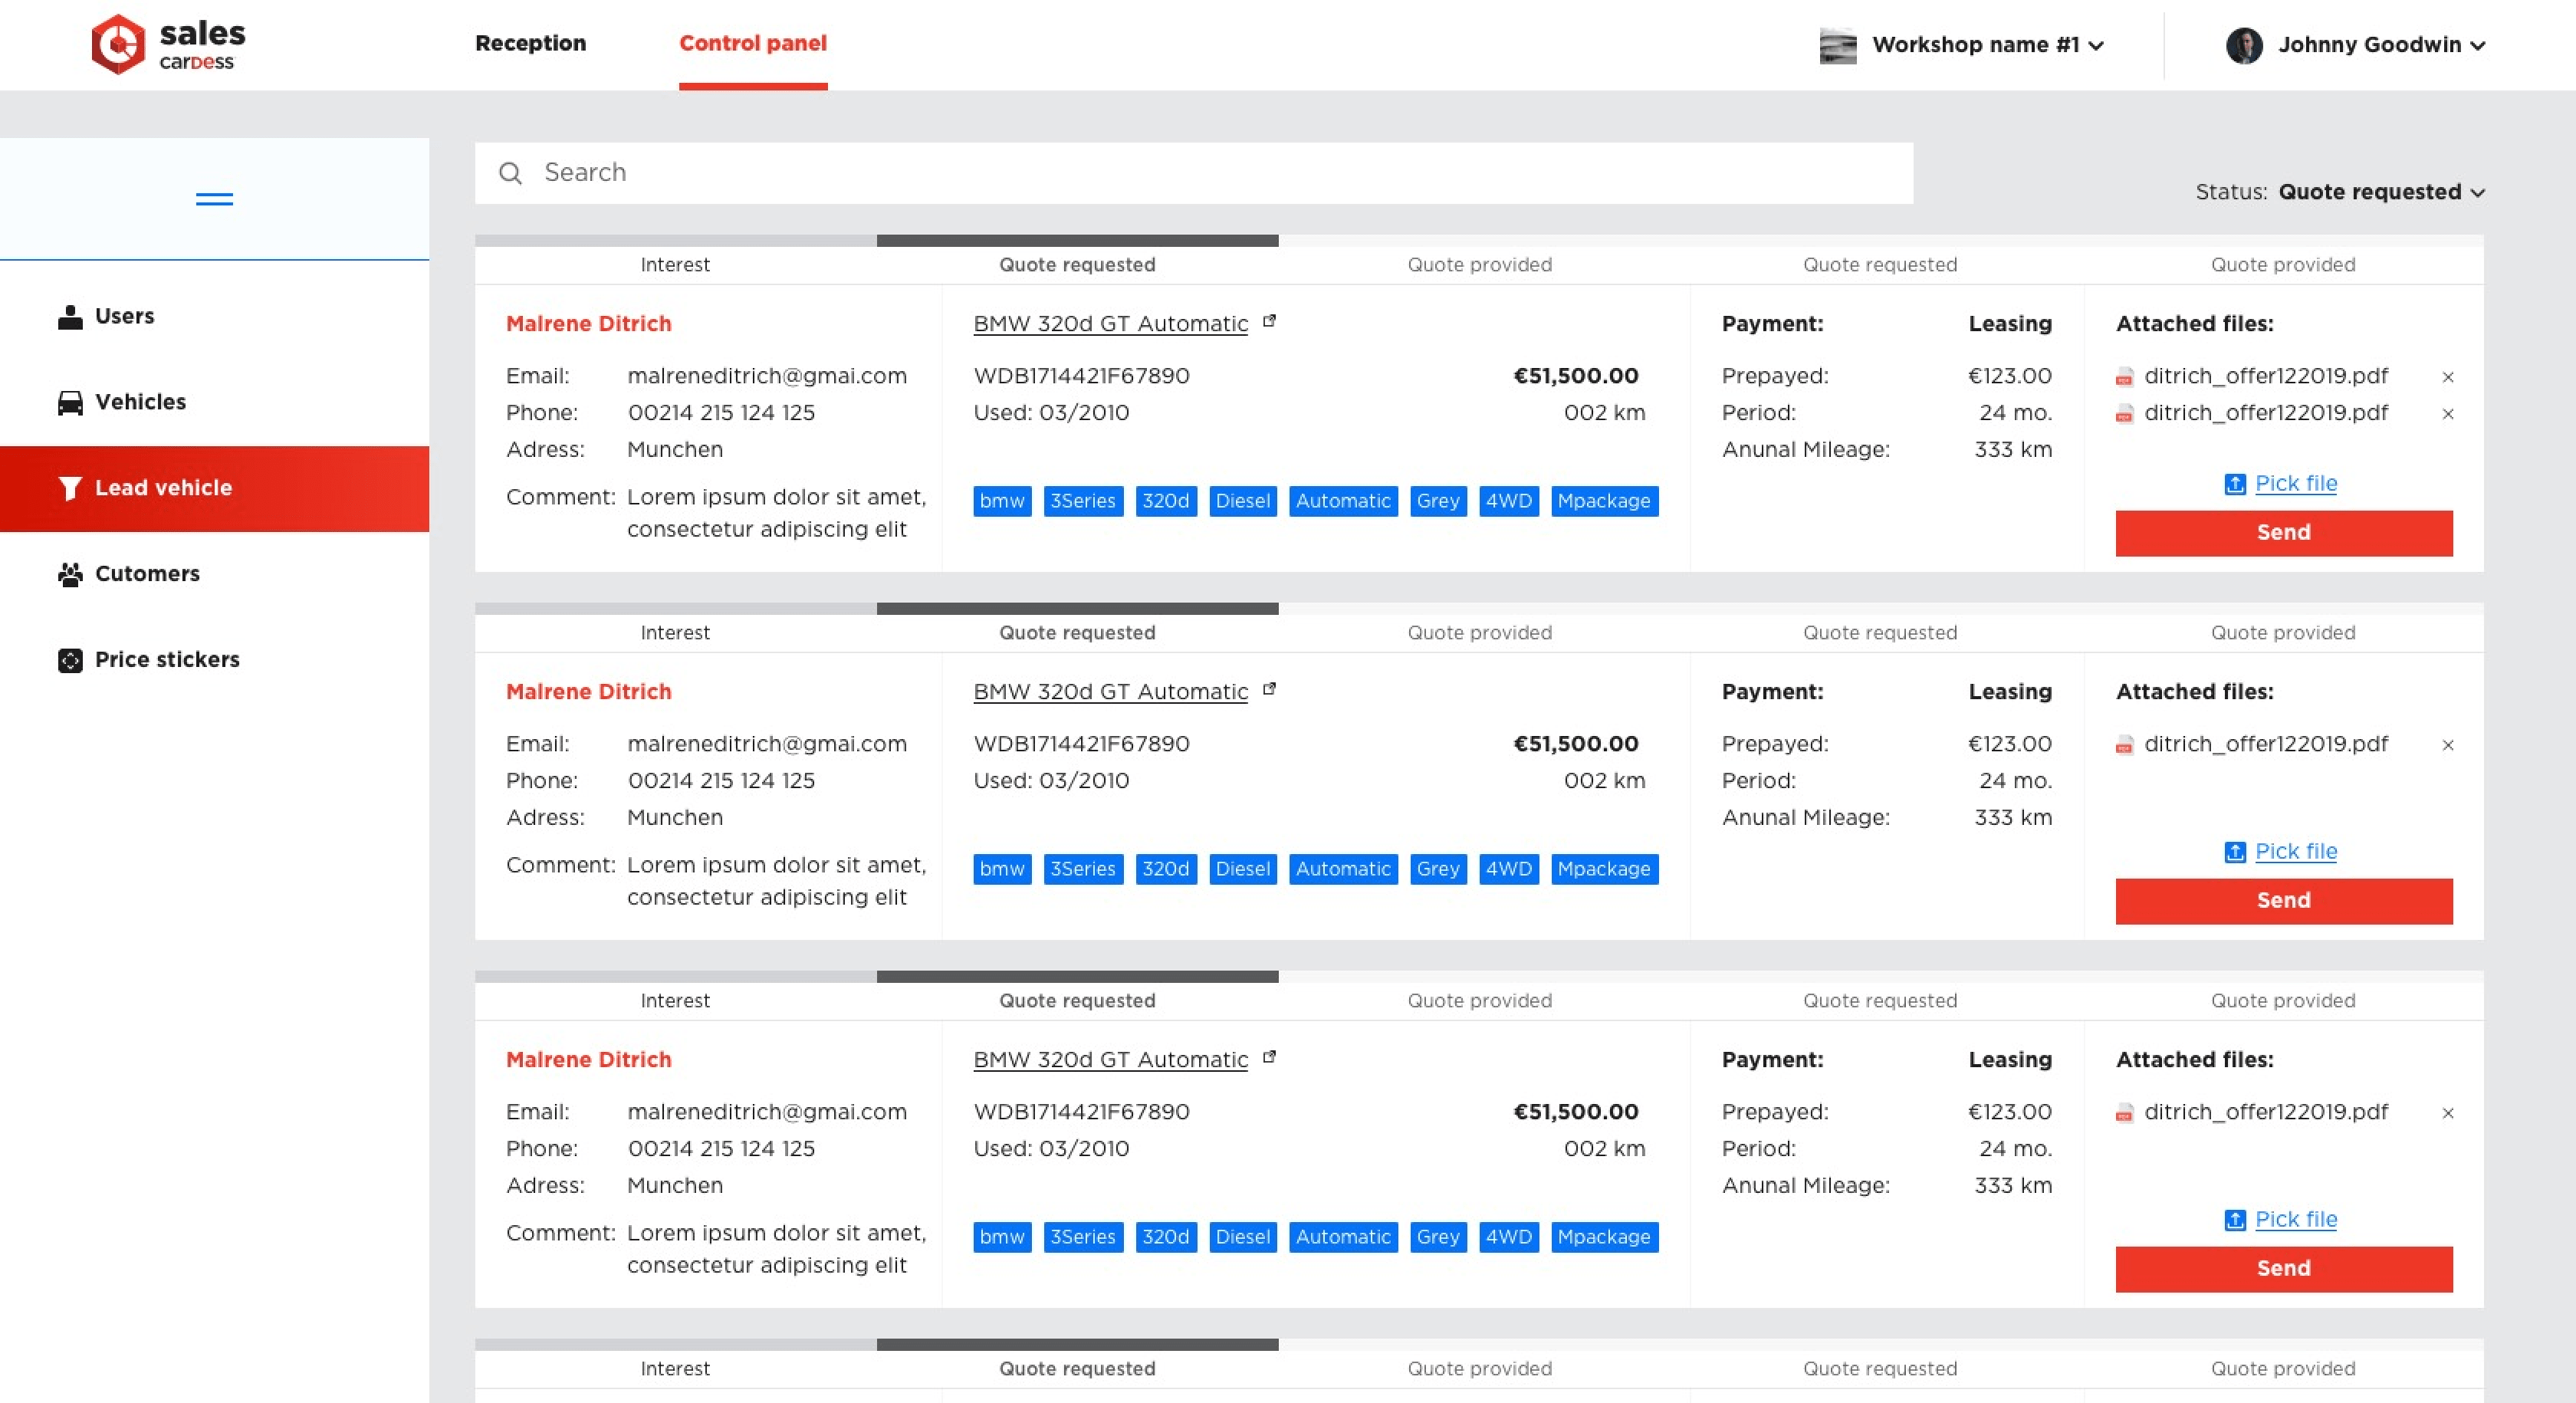Click second card's dark progress bar segment
Screen dimensions: 2576x1403
1078,609
